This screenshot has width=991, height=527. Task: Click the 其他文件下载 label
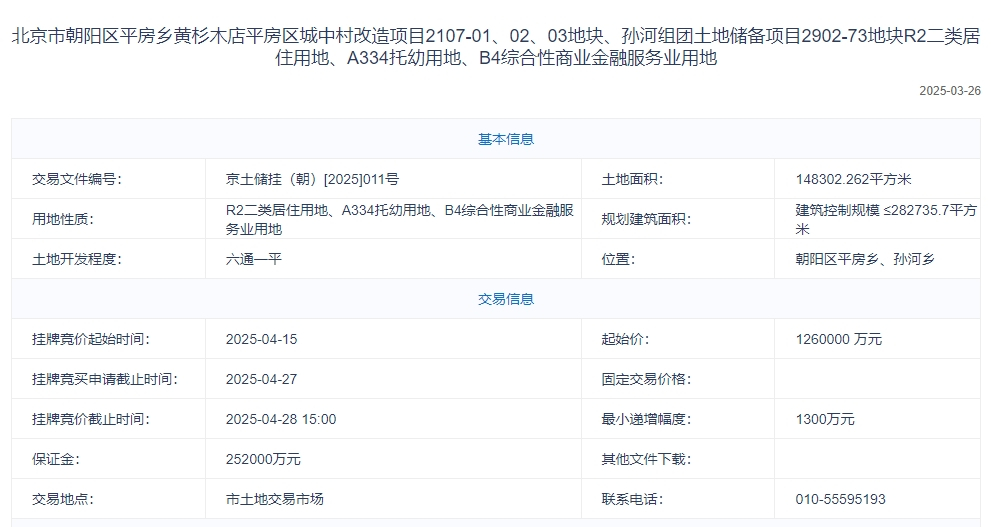646,459
